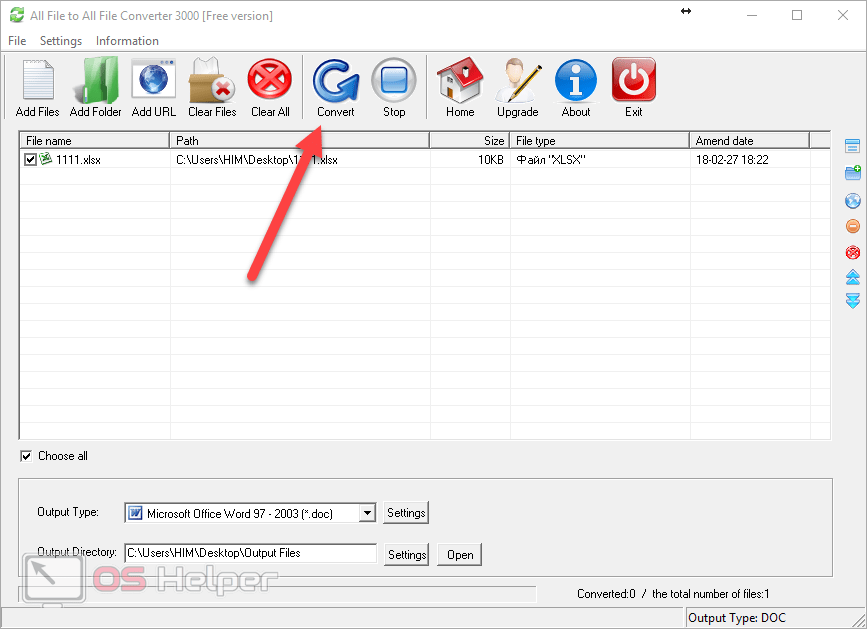Click the move-down arrows sidebar icon
867x629 pixels.
coord(853,301)
